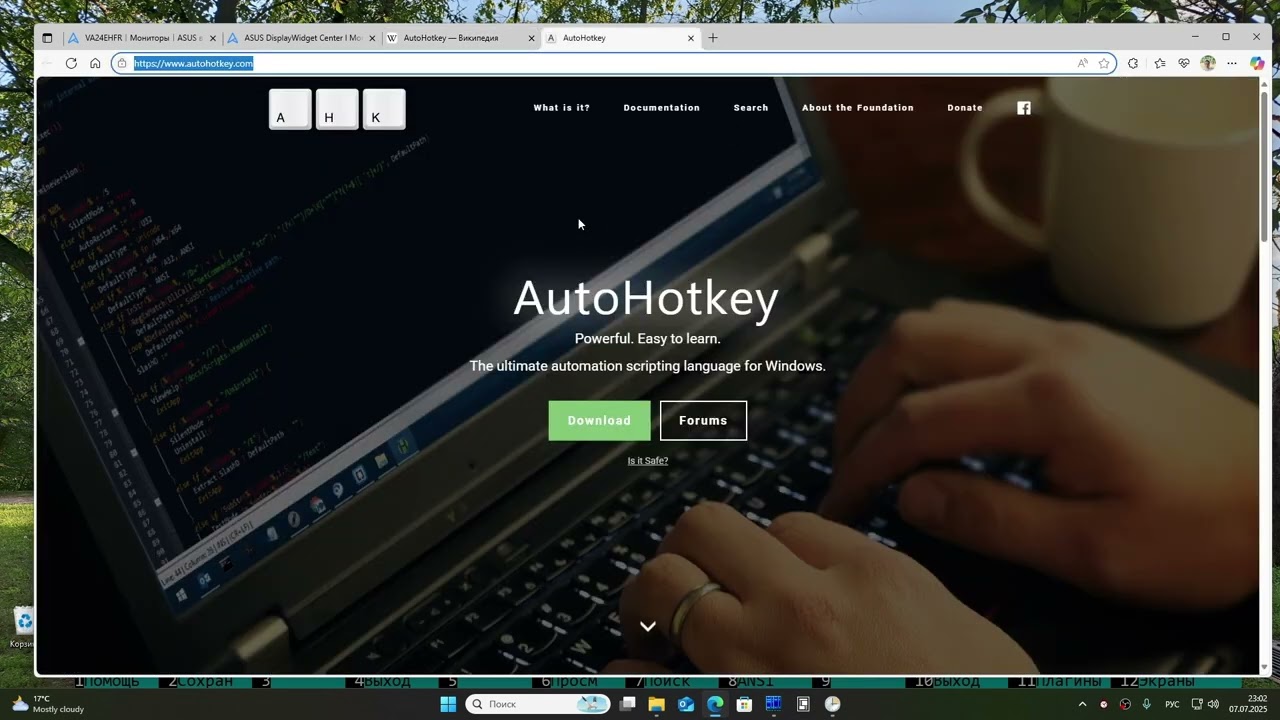Click the taskbar Поиск search box
Image resolution: width=1280 pixels, height=720 pixels.
coord(538,704)
